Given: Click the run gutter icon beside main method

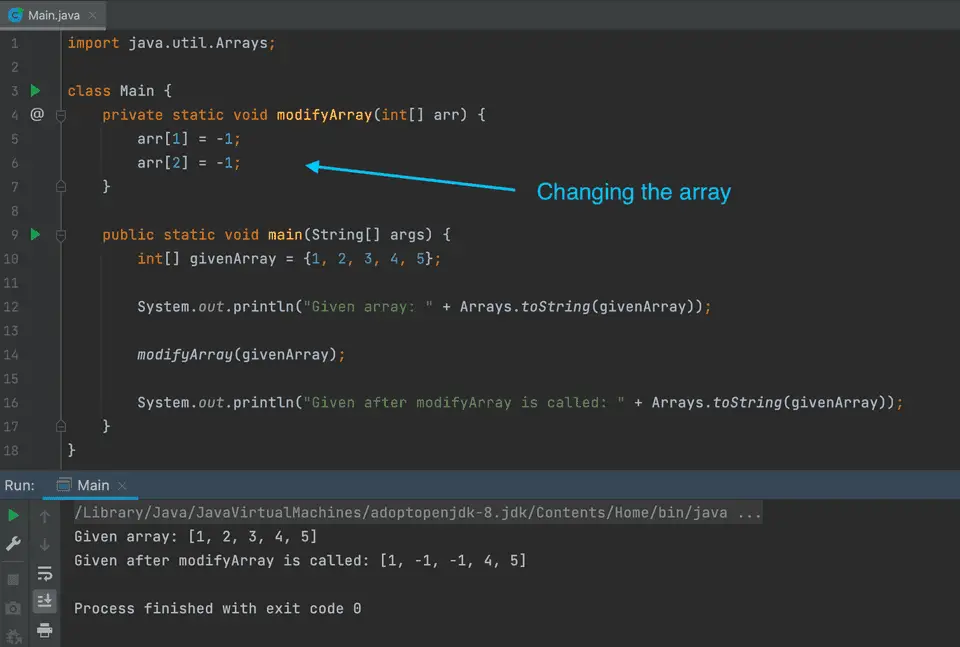Looking at the screenshot, I should 36,234.
